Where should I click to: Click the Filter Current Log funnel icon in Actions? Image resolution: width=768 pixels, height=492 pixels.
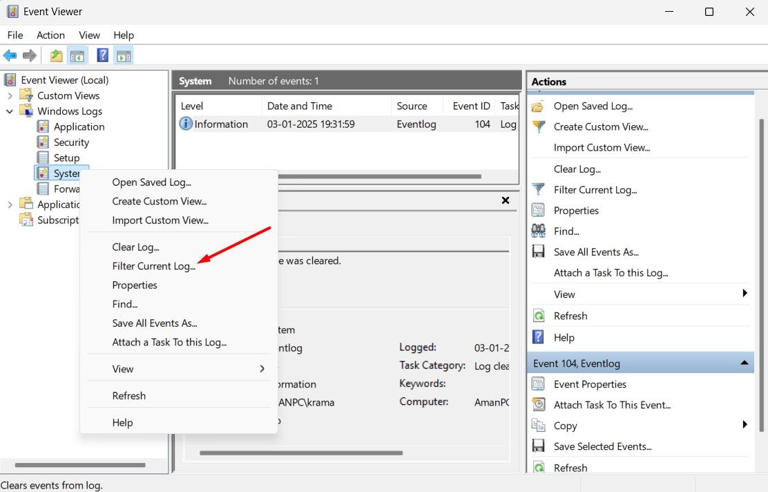click(539, 190)
